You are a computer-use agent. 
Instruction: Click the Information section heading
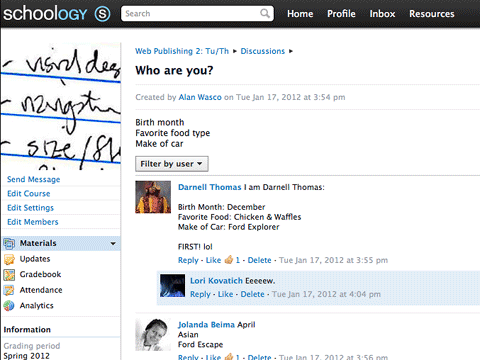[x=27, y=330]
